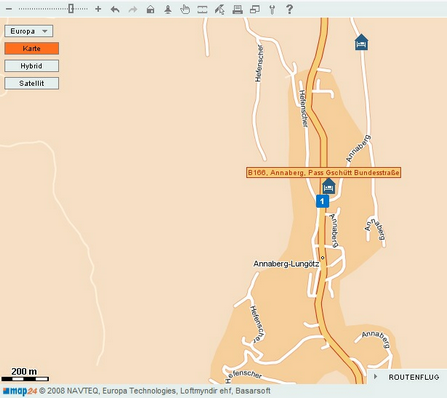This screenshot has height=398, width=447.
Task: Switch to Karte map view
Action: tap(32, 48)
